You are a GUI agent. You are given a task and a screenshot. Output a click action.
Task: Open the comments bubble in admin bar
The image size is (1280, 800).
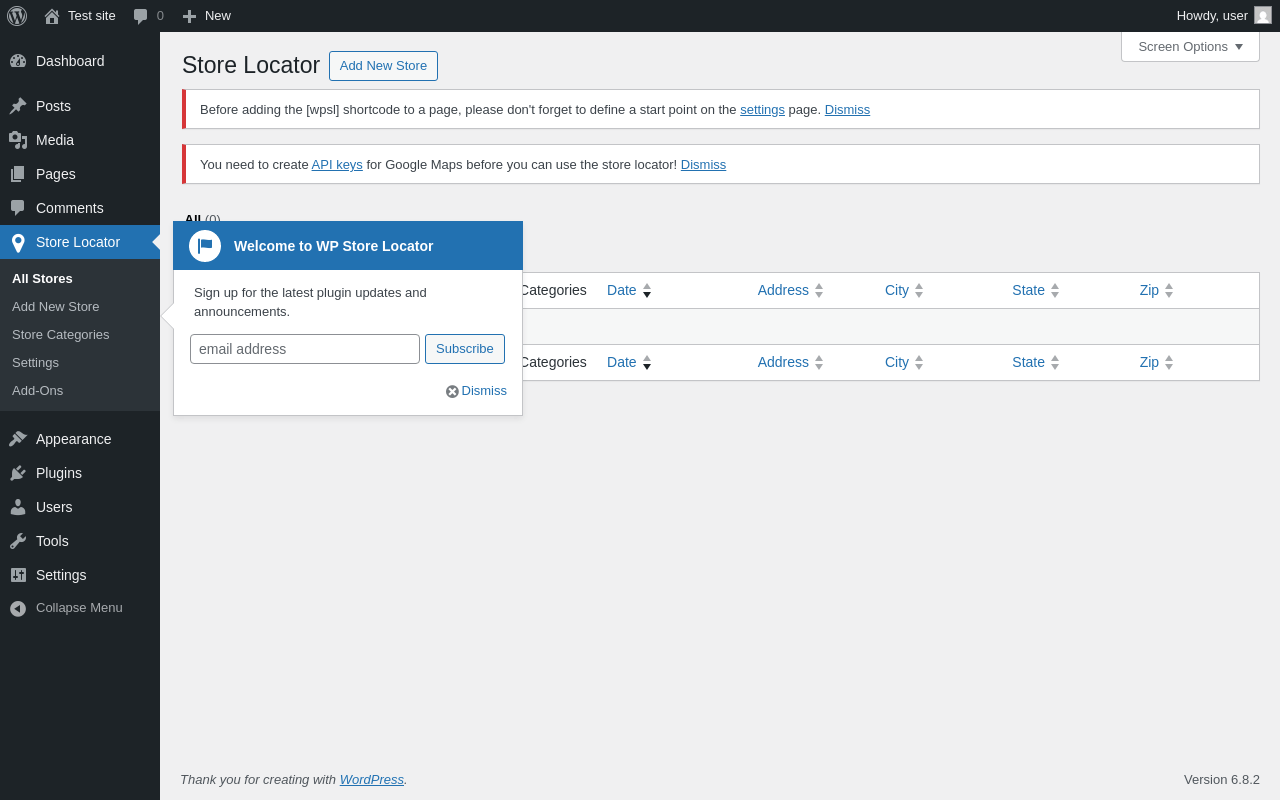click(x=141, y=16)
